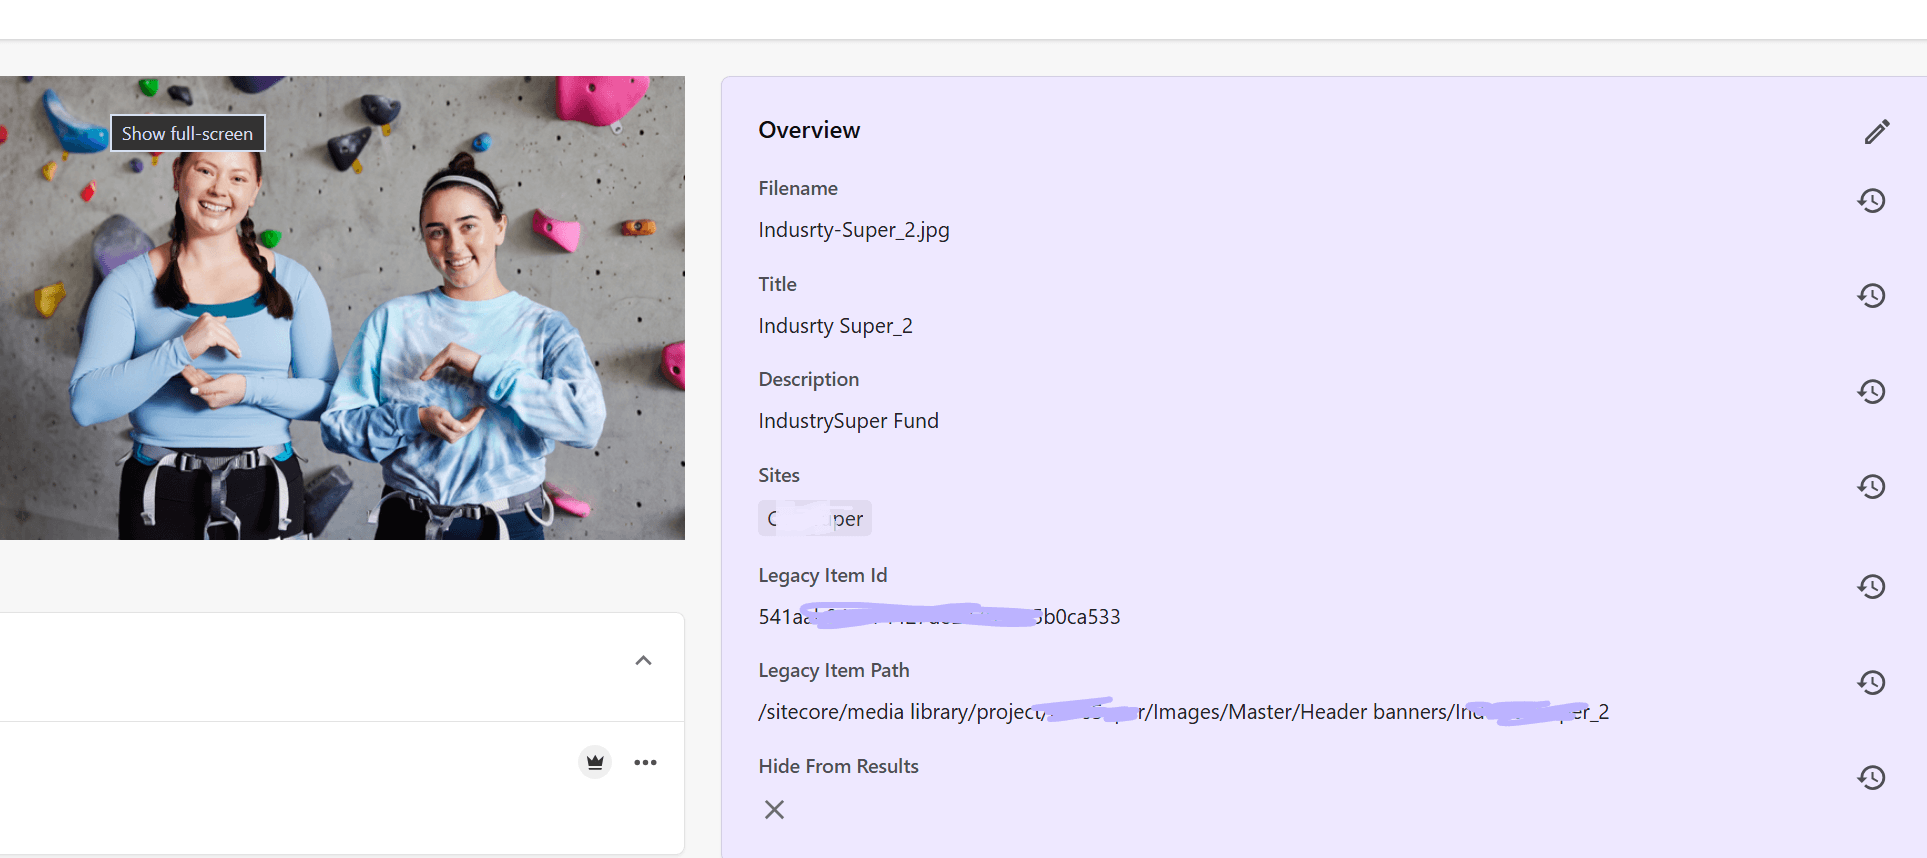Select the site tag under Sites
This screenshot has width=1927, height=858.
(815, 518)
